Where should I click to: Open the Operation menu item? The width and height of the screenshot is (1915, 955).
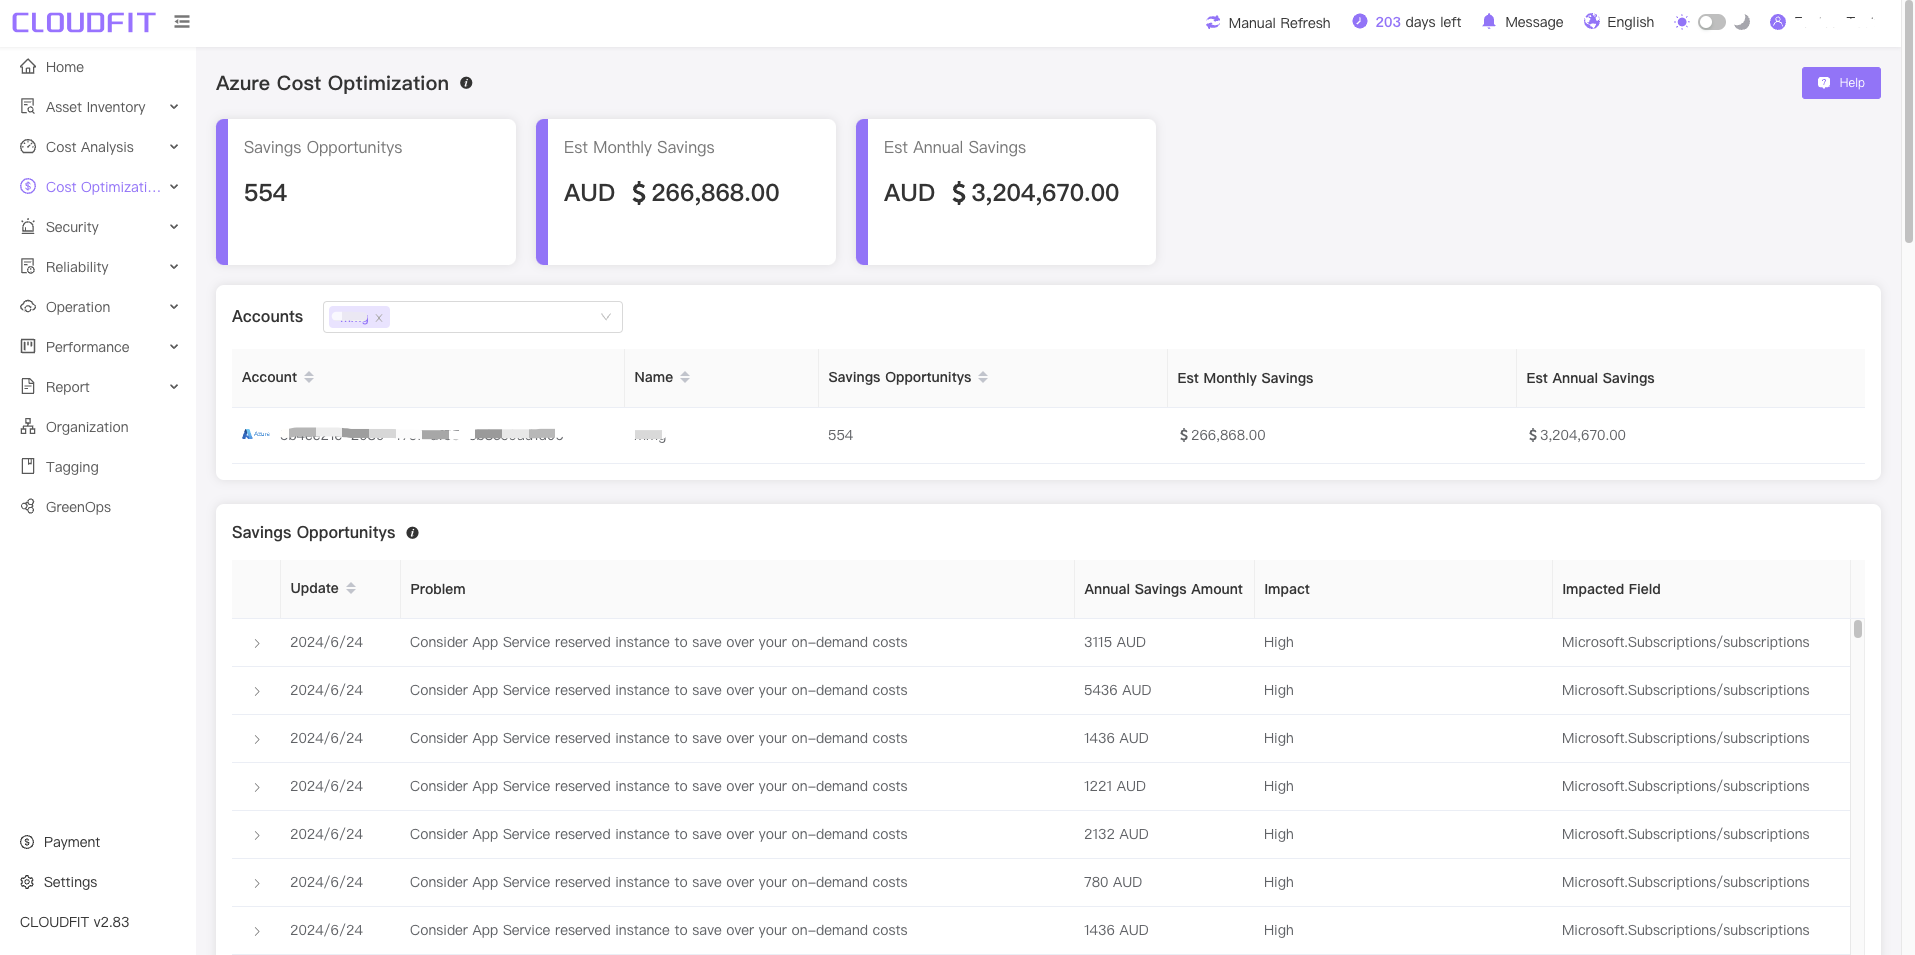[98, 307]
